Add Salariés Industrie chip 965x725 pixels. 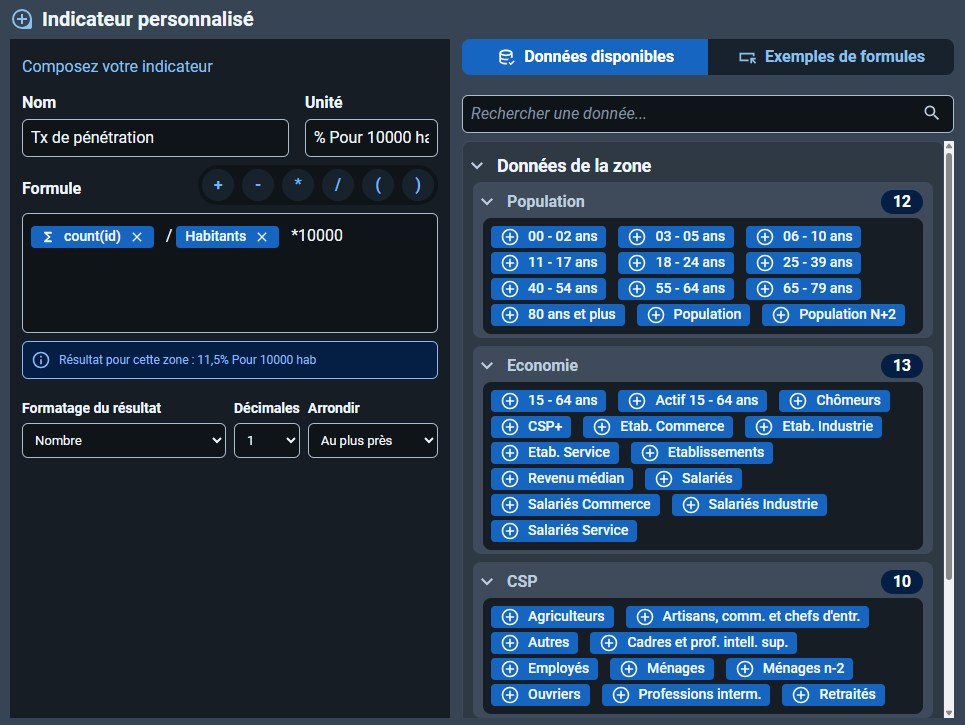749,505
